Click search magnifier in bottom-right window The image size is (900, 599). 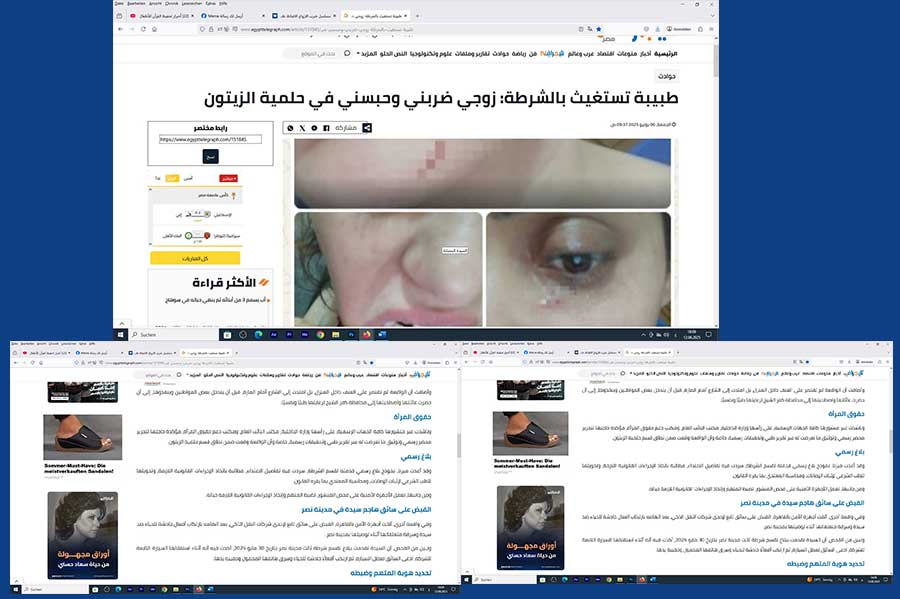tap(623, 374)
